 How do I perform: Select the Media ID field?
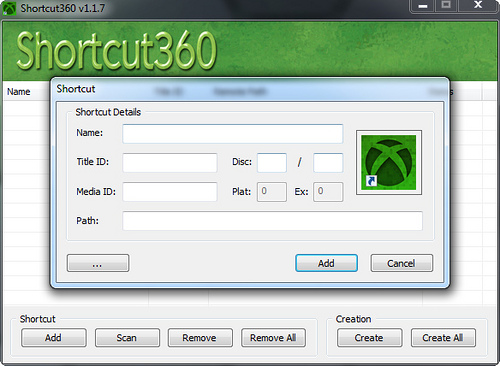(x=170, y=192)
